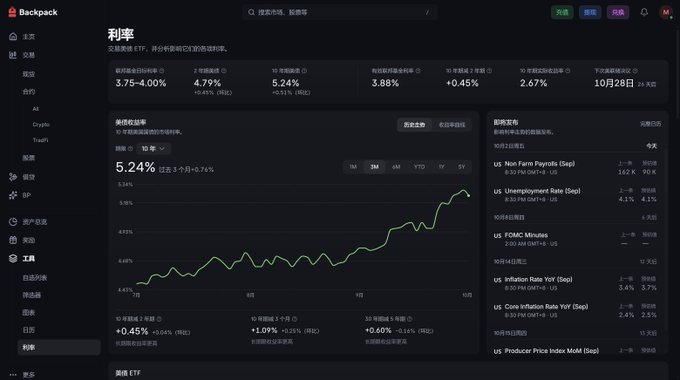Click info icon above bottom +0.45% spread
This screenshot has width=680, height=380.
[159, 319]
